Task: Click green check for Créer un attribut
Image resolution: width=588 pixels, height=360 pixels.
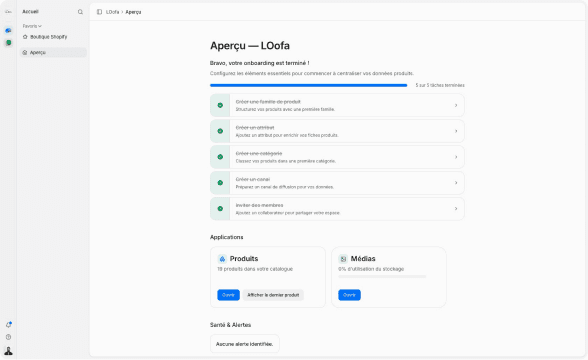Action: 220,131
